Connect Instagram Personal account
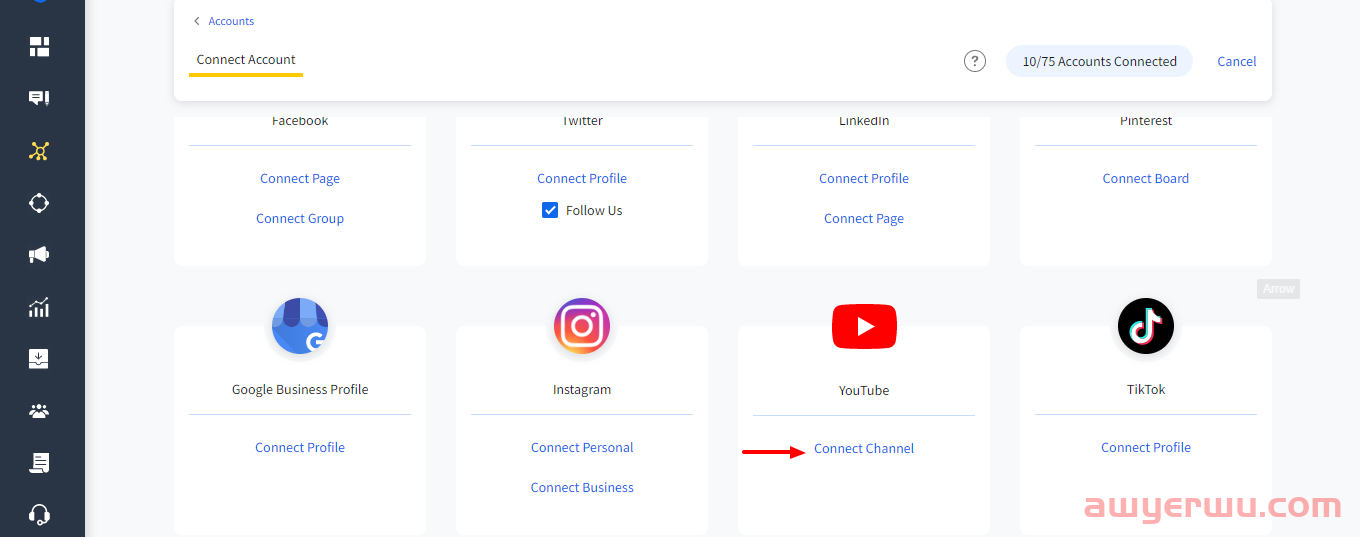This screenshot has width=1360, height=537. click(x=582, y=447)
